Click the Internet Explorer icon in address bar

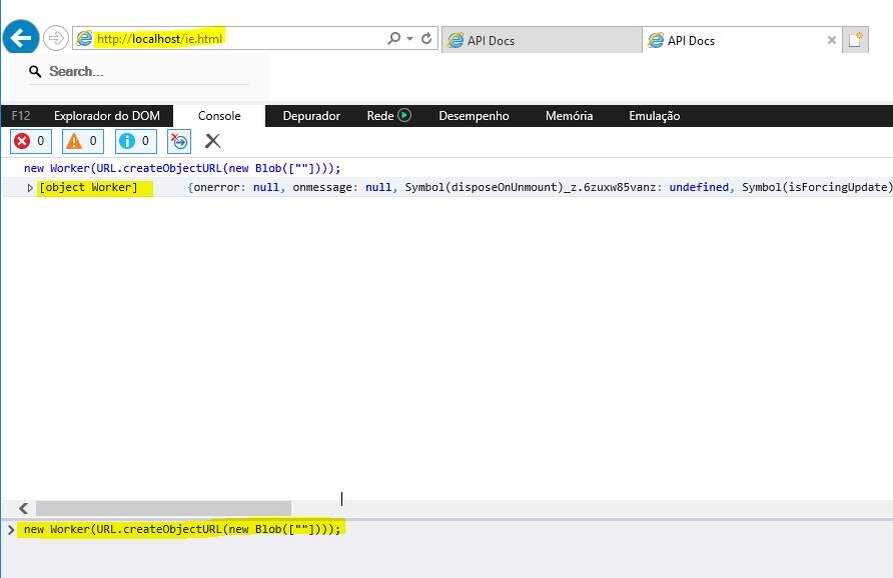pos(84,38)
